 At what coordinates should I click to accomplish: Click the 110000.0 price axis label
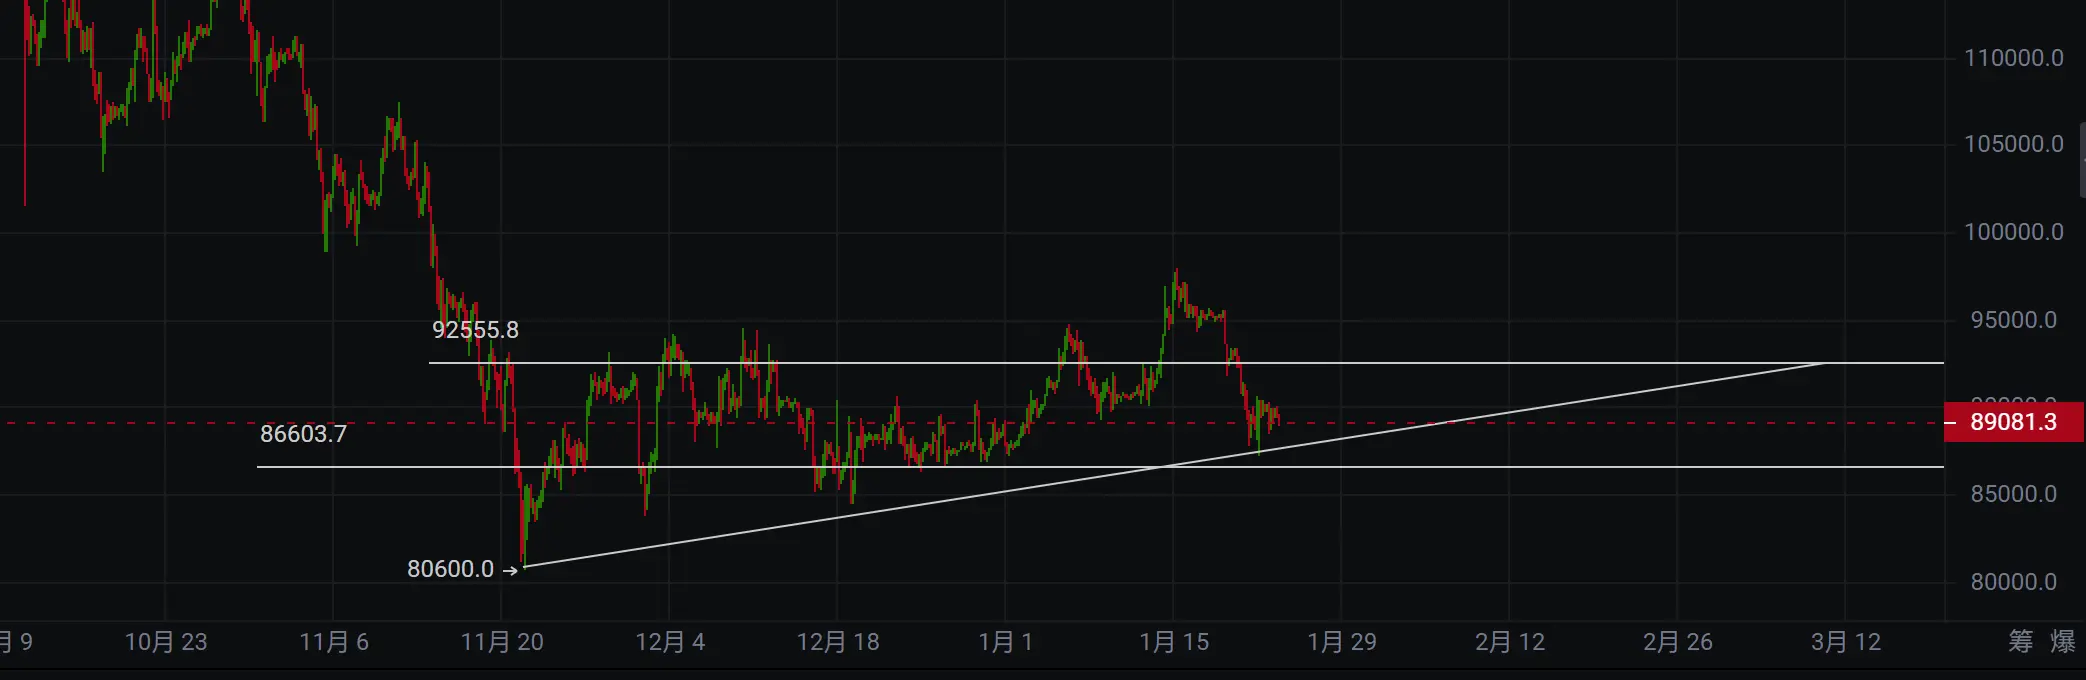click(2014, 58)
